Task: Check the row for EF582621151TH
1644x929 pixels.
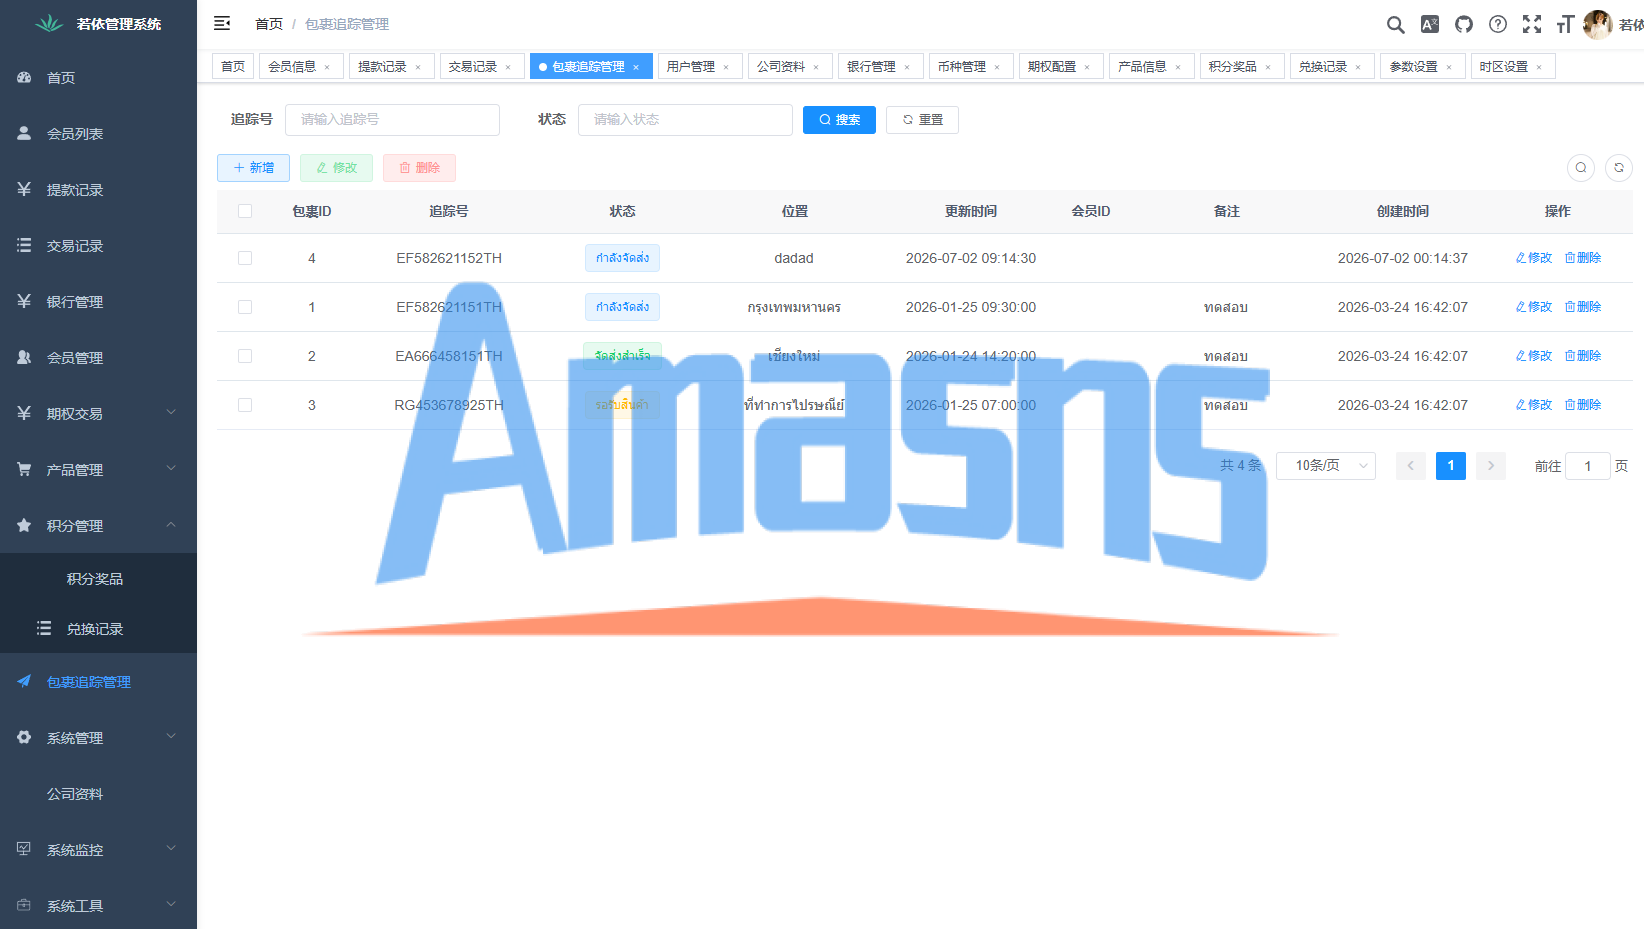Action: pos(245,307)
